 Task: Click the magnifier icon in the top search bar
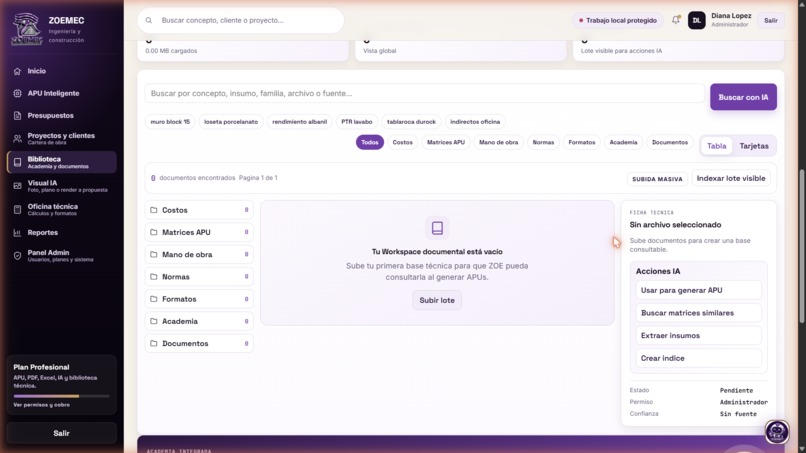pyautogui.click(x=149, y=21)
